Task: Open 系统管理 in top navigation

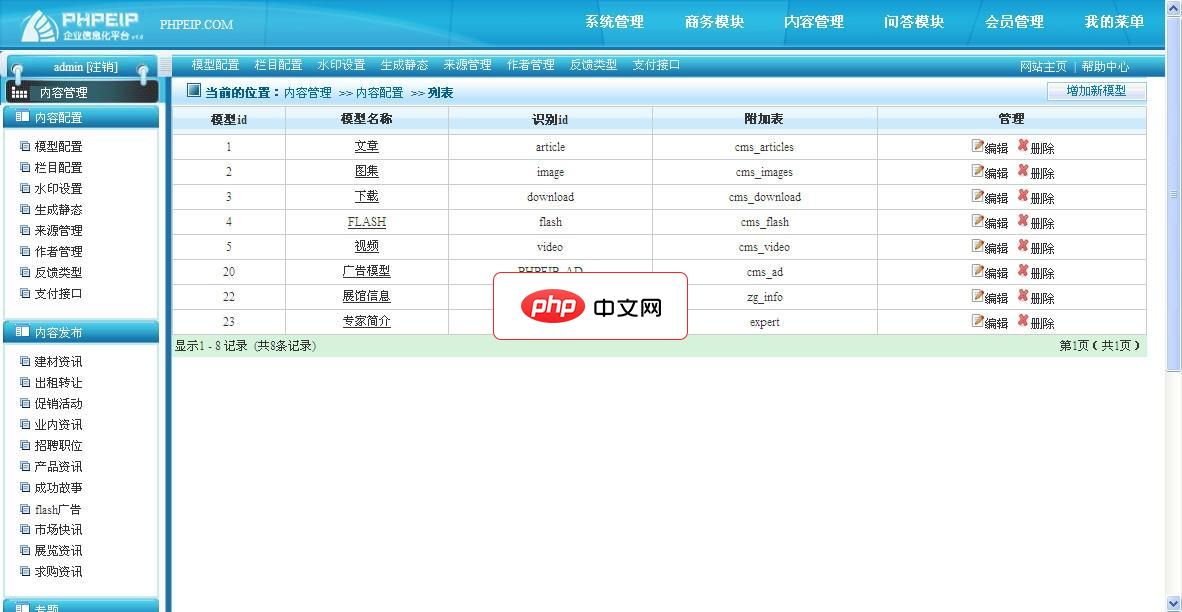Action: click(614, 22)
